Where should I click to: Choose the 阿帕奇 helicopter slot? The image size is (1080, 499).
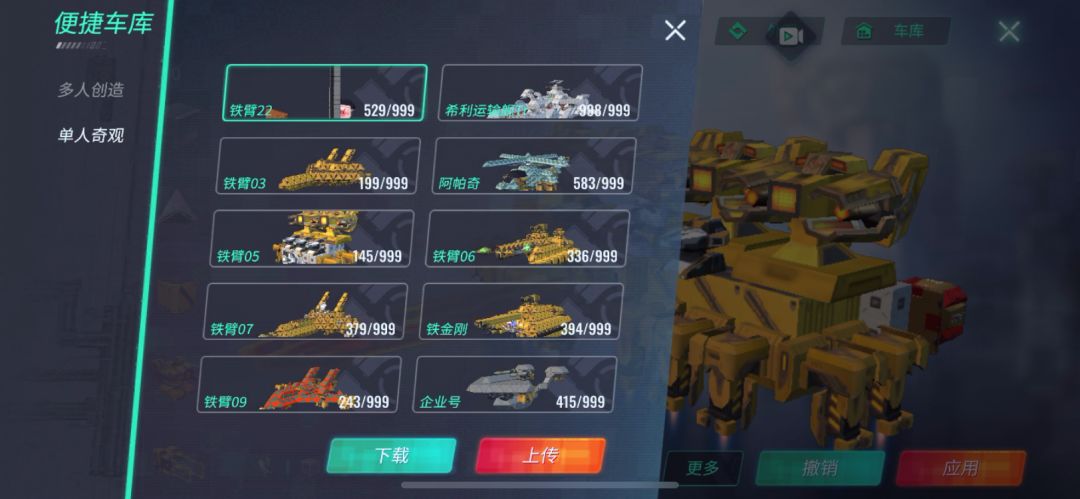coord(534,166)
